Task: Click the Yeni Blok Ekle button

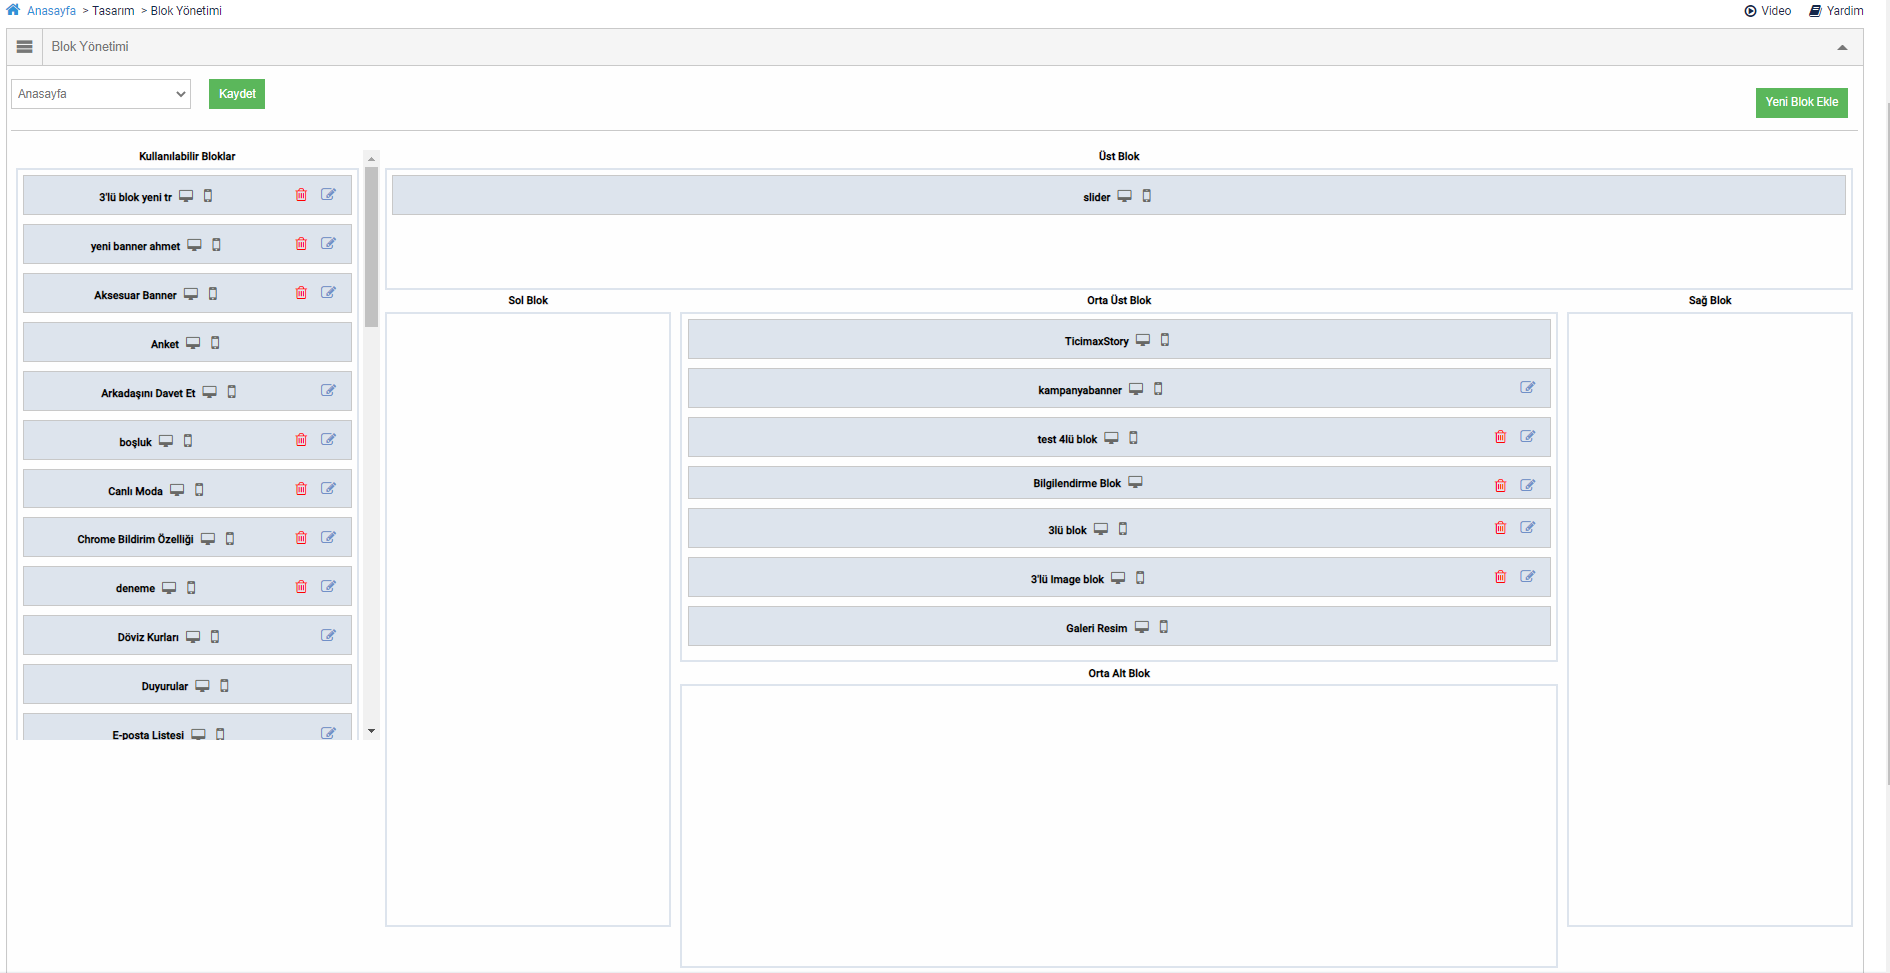Action: pos(1801,102)
